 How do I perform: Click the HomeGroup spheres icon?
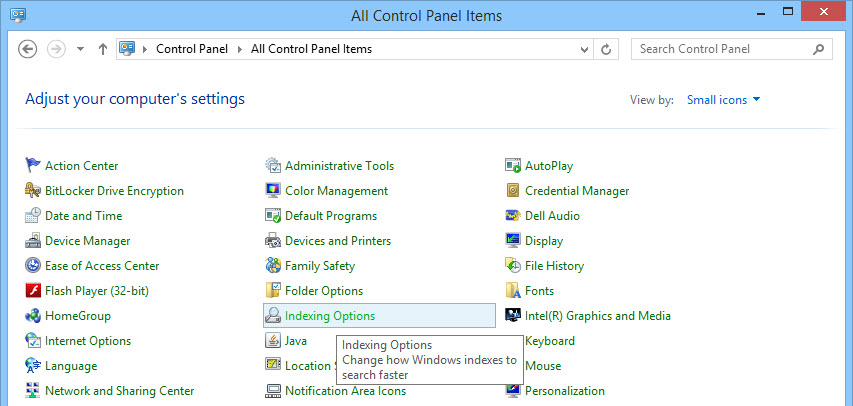[x=33, y=316]
